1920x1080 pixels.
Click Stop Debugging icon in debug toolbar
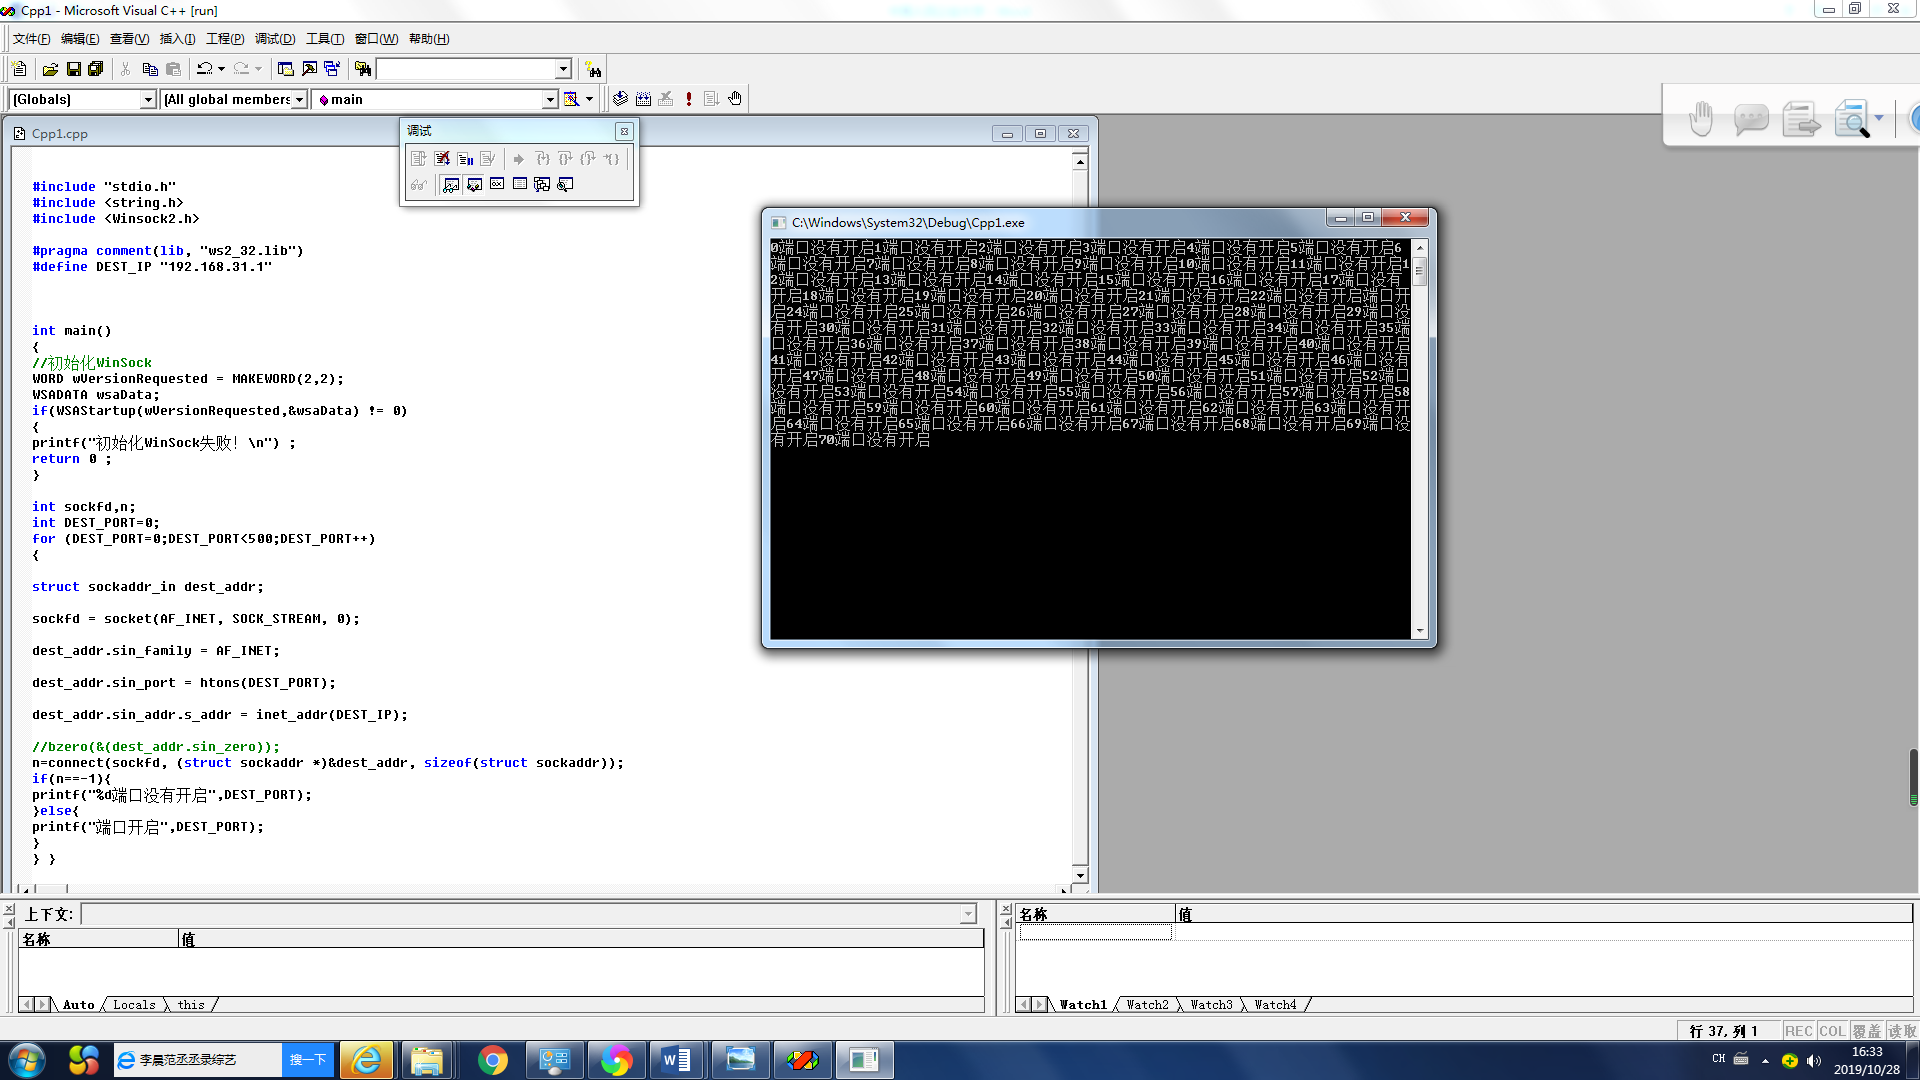tap(442, 159)
